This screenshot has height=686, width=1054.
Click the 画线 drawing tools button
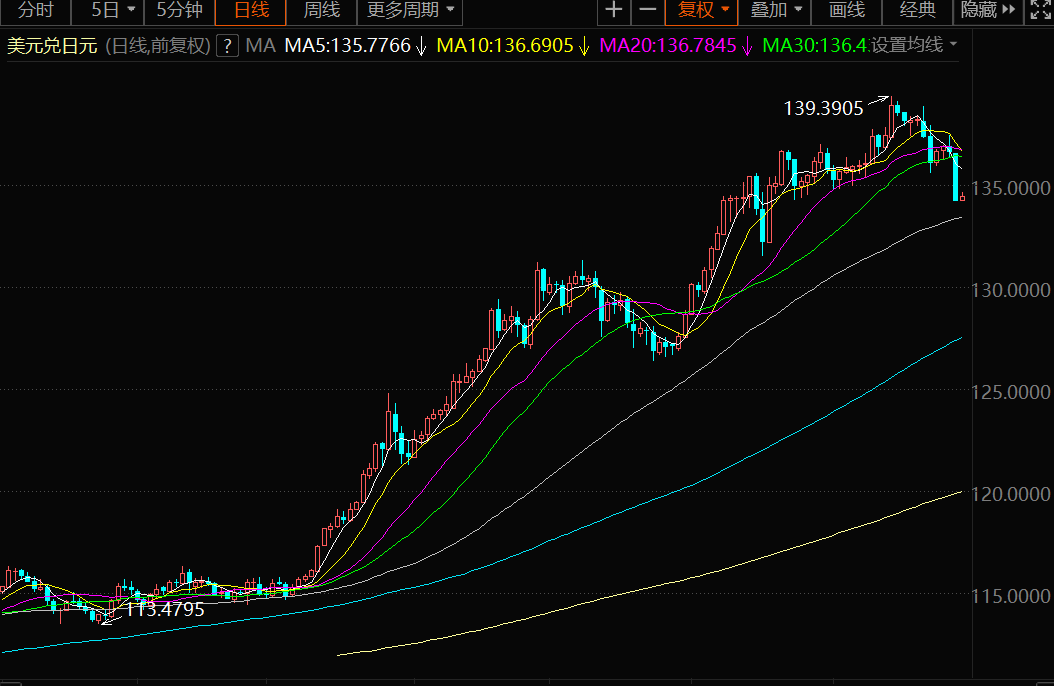847,11
